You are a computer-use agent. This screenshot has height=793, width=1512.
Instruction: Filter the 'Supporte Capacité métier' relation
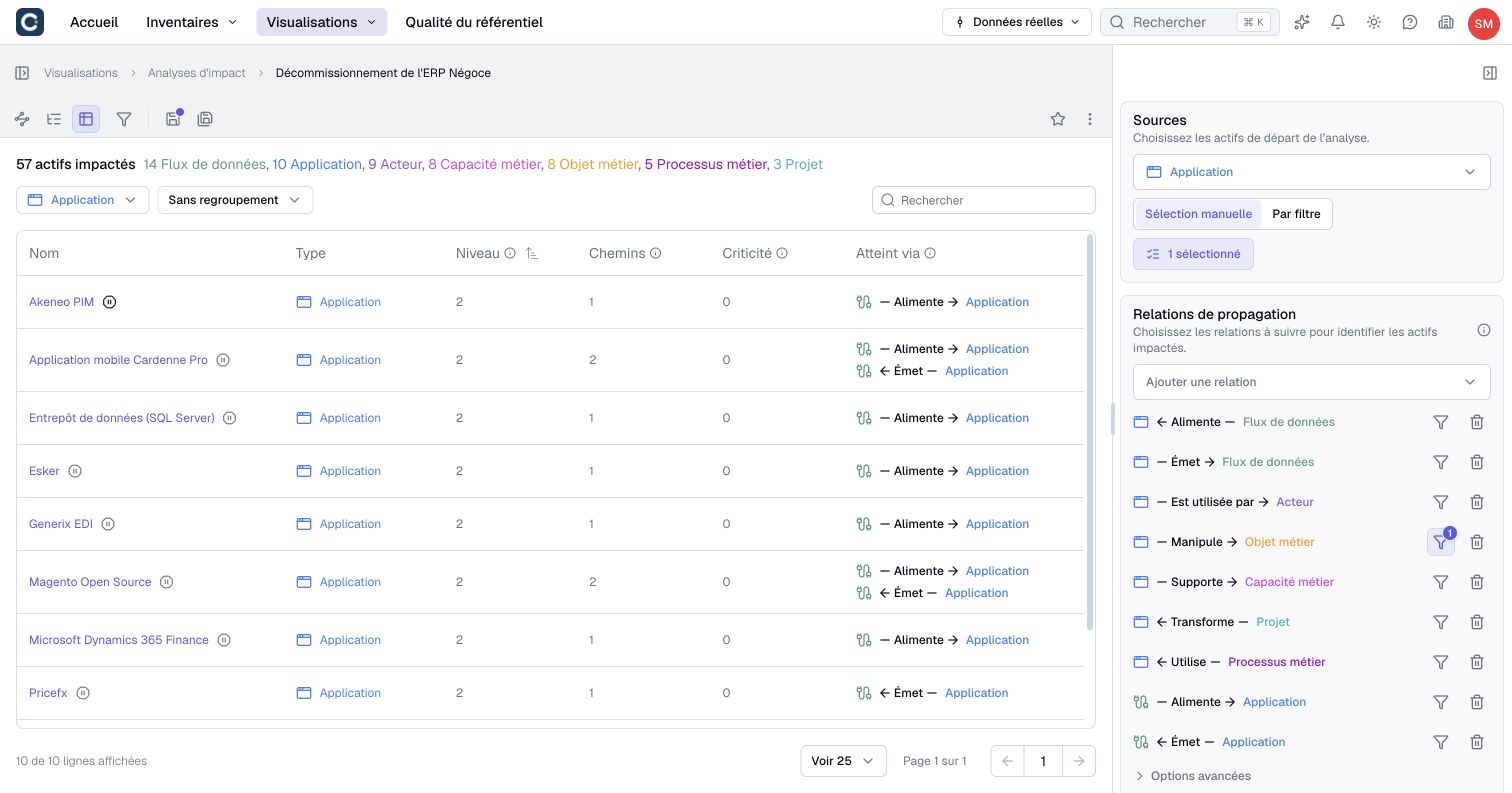[x=1441, y=582]
